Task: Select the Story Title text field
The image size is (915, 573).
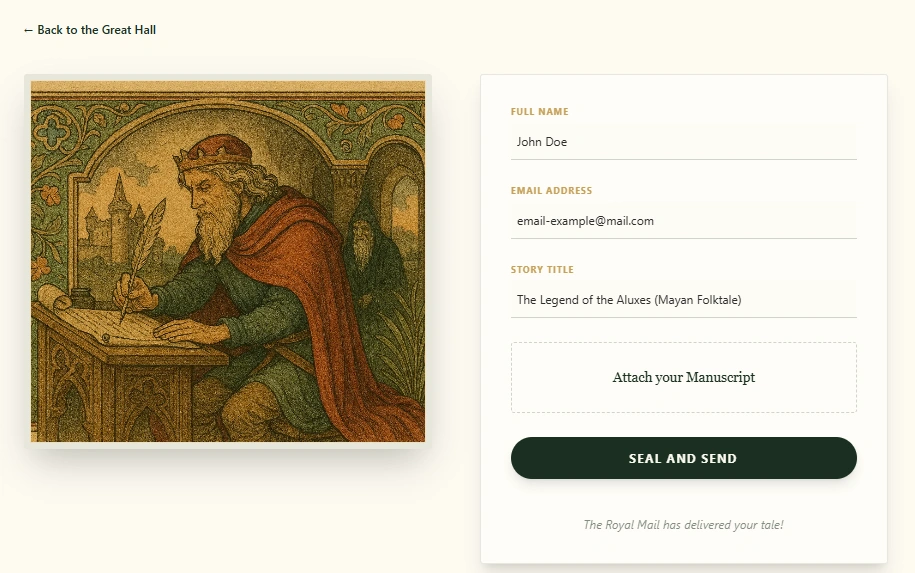Action: (683, 300)
